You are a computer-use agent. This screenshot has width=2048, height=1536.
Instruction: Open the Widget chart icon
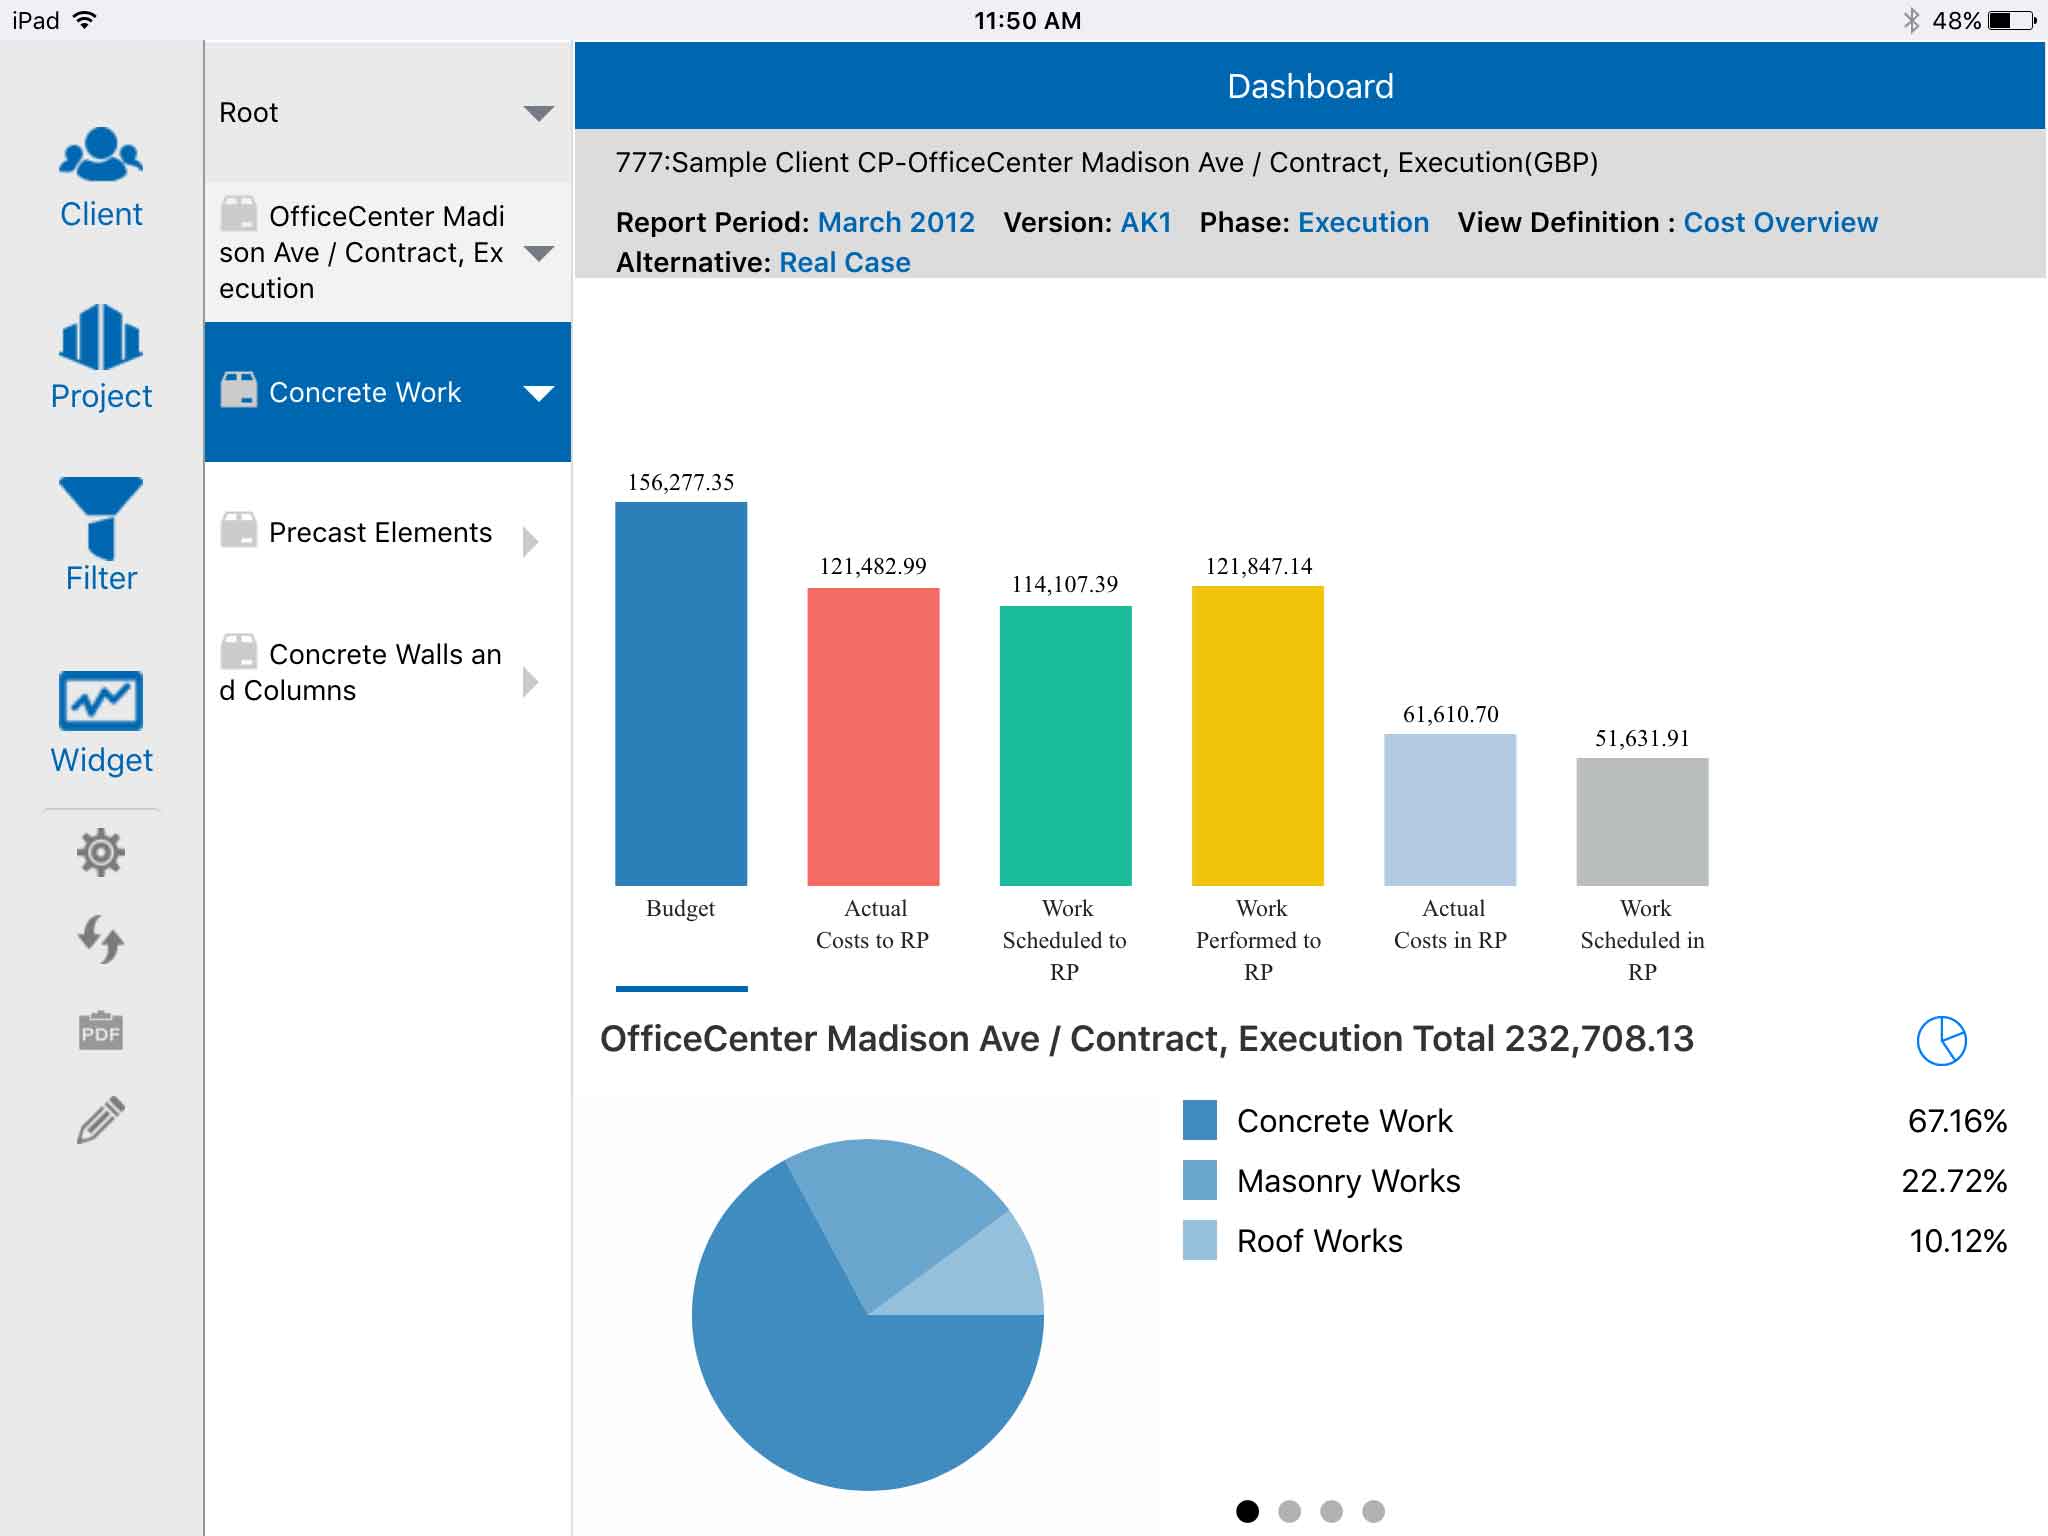pos(101,720)
